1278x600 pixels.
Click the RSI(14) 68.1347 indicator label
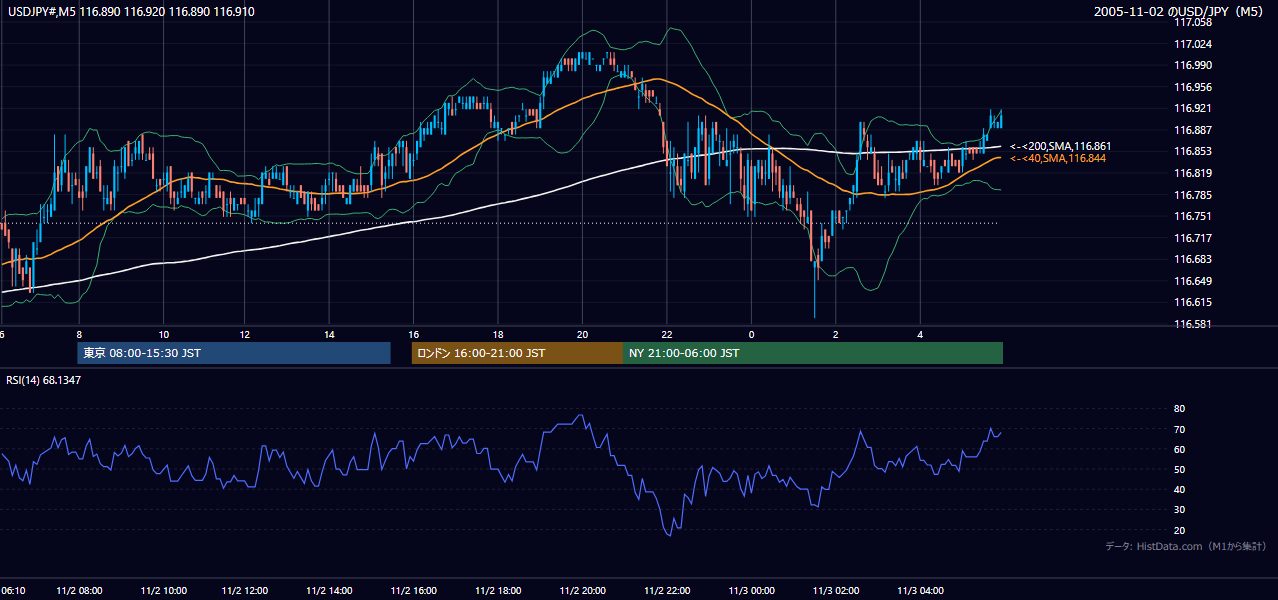point(44,380)
